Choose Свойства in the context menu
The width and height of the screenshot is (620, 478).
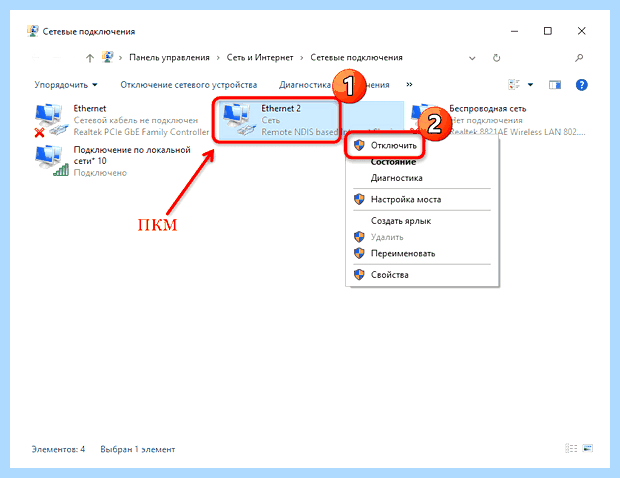(422, 274)
